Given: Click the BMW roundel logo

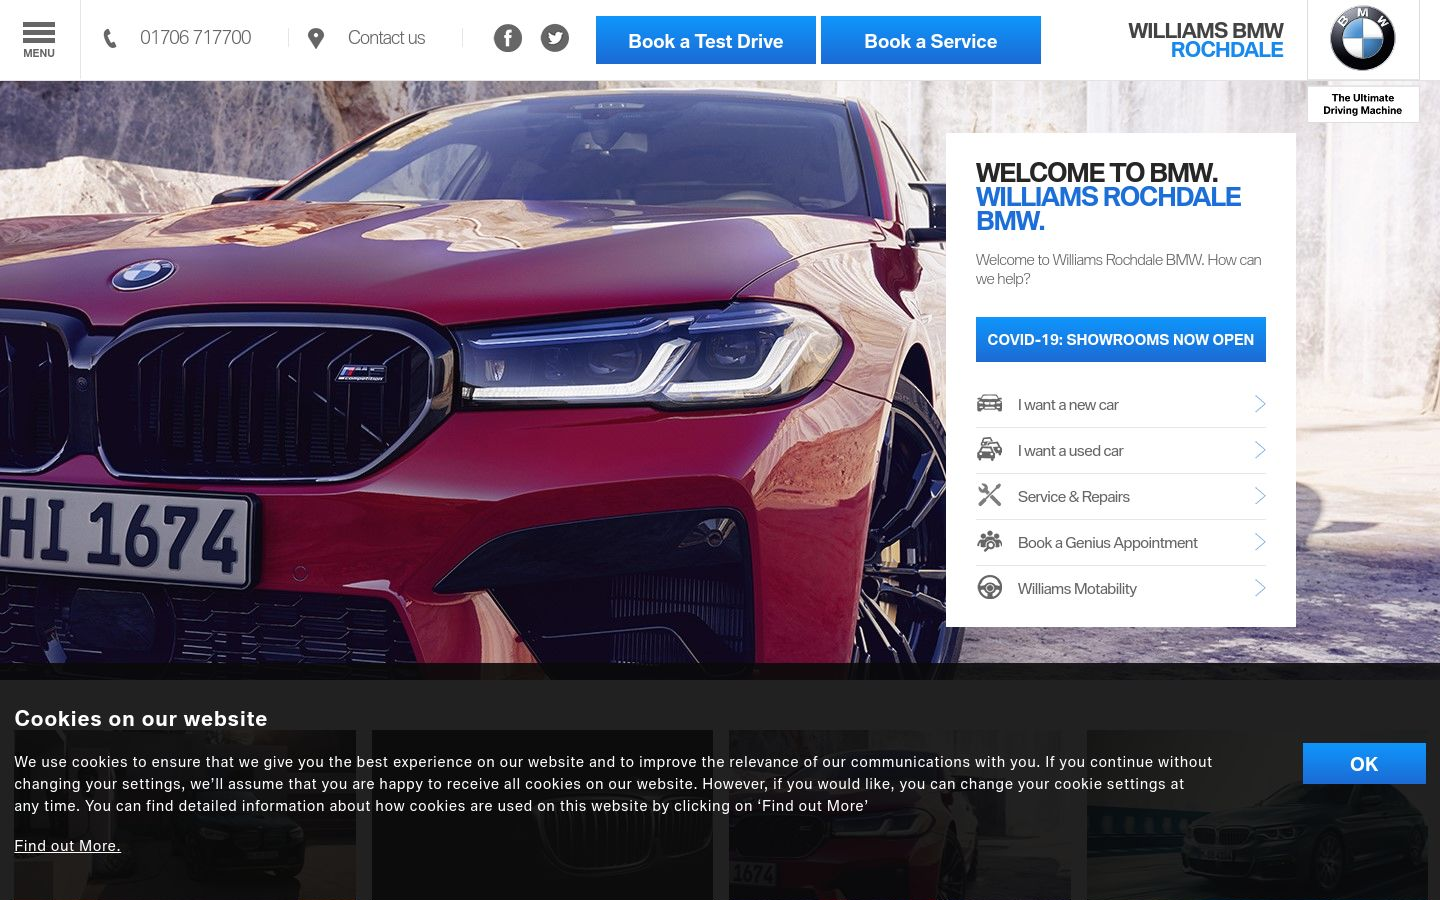Looking at the screenshot, I should 1362,39.
